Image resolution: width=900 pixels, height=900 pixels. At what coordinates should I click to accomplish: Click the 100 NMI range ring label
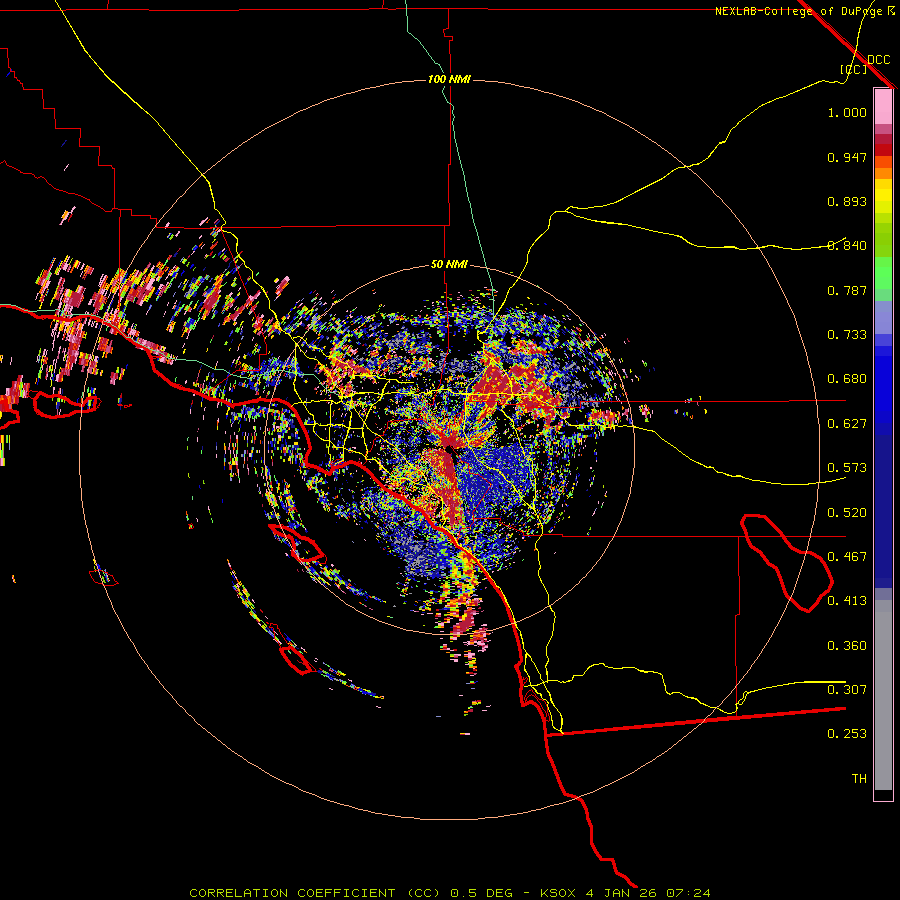[449, 79]
